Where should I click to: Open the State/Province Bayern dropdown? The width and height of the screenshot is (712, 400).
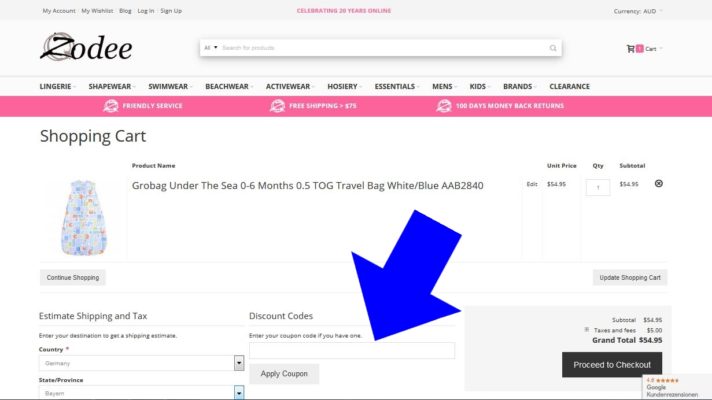click(x=142, y=393)
